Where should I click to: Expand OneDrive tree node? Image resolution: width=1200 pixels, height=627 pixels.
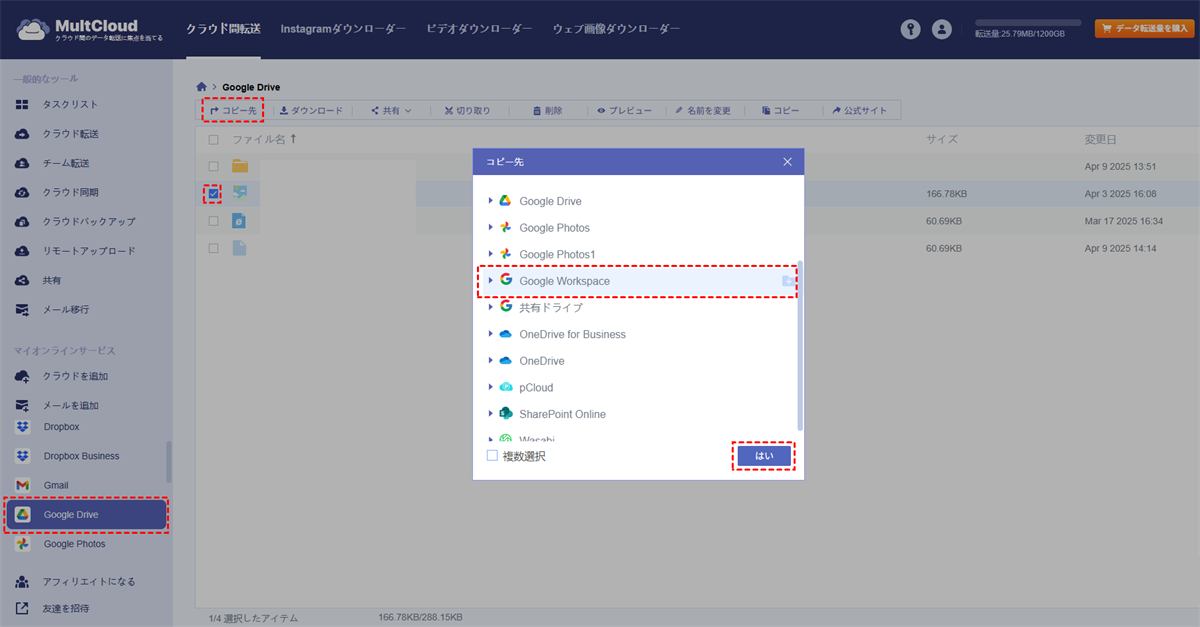click(490, 360)
